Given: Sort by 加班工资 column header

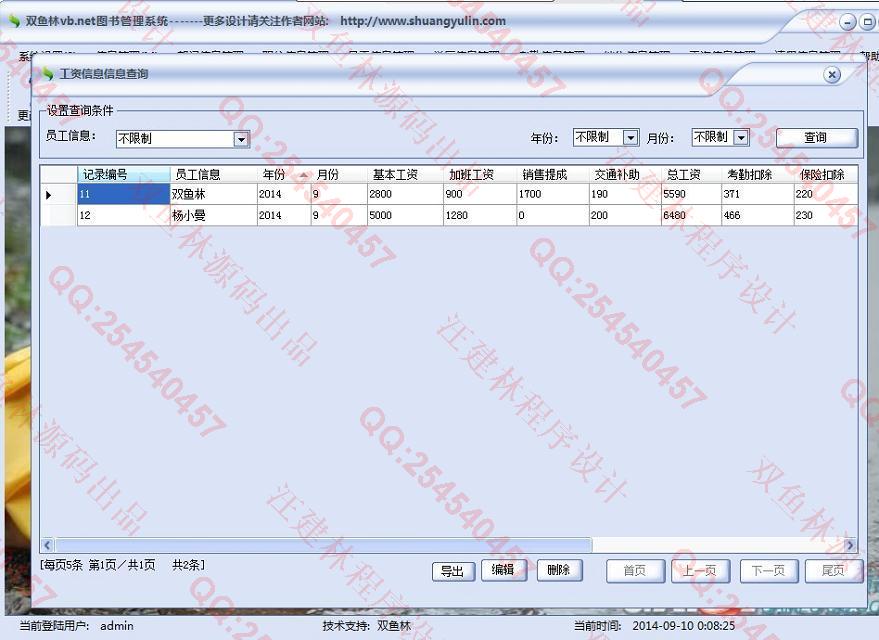Looking at the screenshot, I should tap(480, 175).
